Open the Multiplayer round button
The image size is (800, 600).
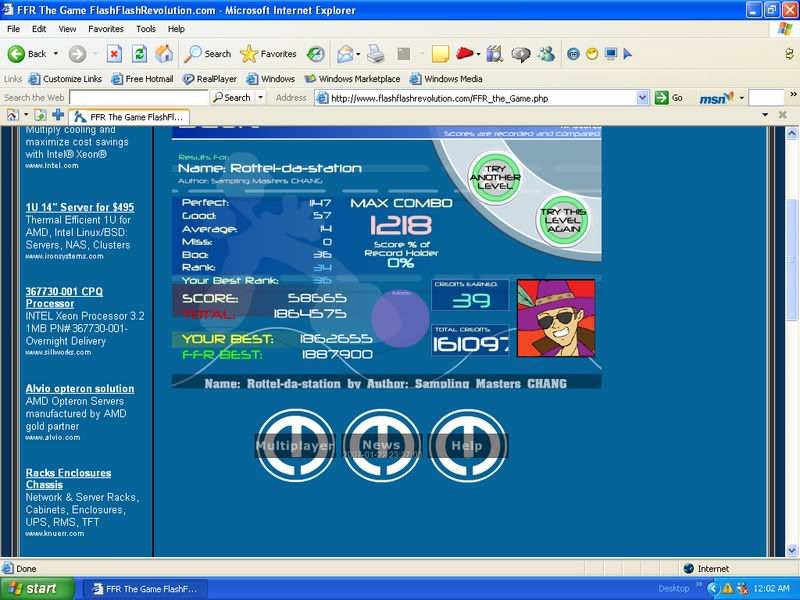point(294,445)
